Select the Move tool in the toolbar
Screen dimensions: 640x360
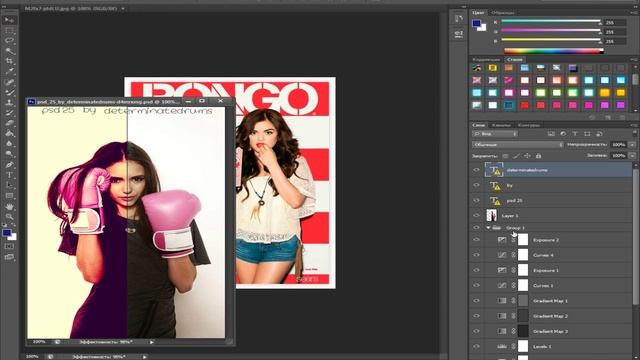tap(9, 20)
